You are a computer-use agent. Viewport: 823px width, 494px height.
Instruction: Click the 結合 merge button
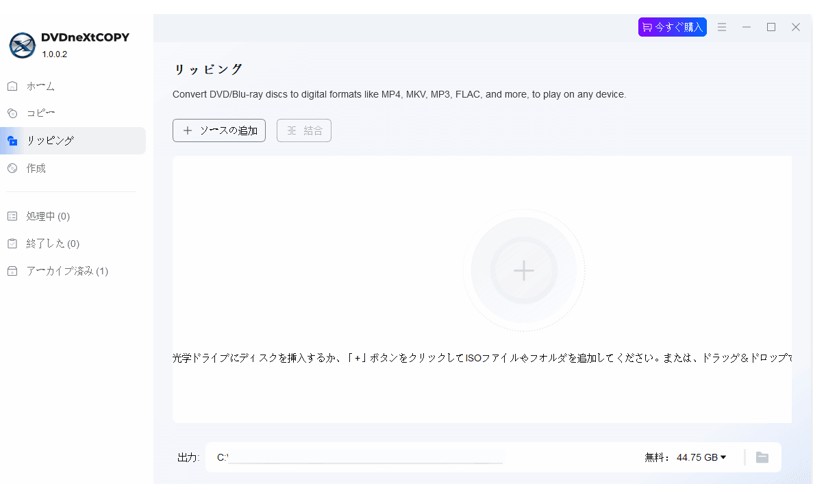point(304,131)
